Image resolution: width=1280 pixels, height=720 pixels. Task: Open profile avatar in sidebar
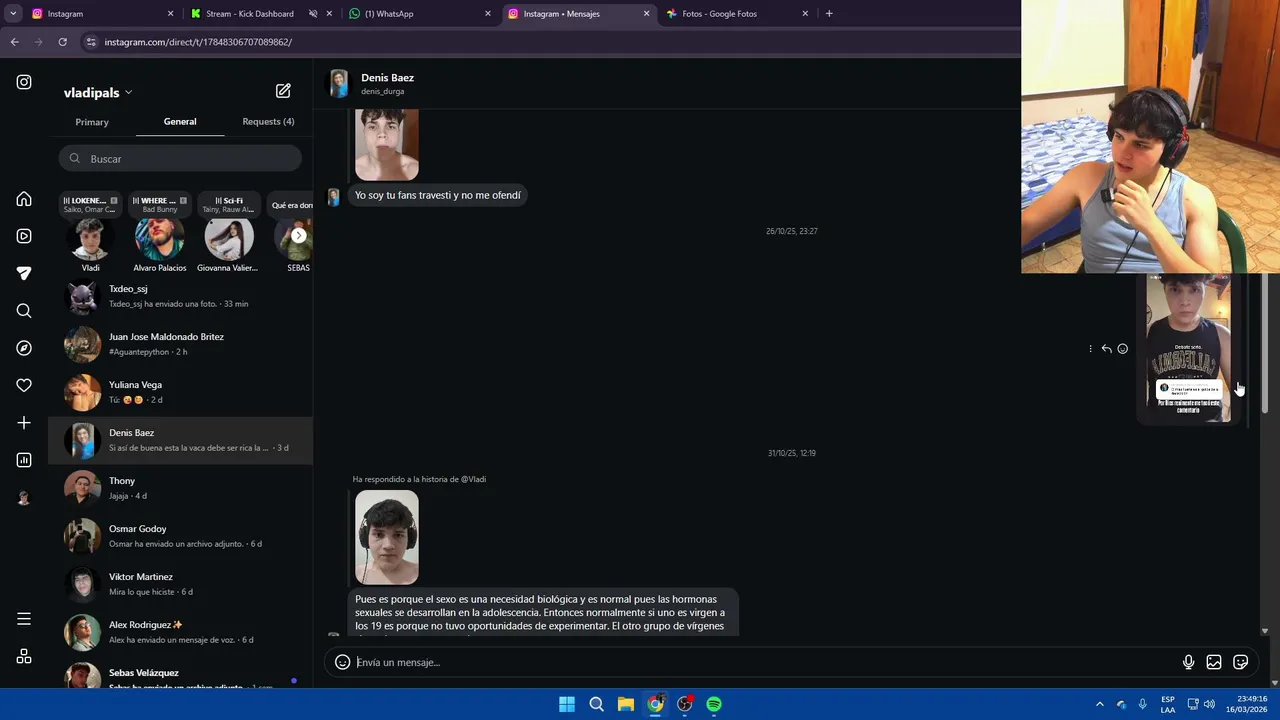pyautogui.click(x=24, y=498)
